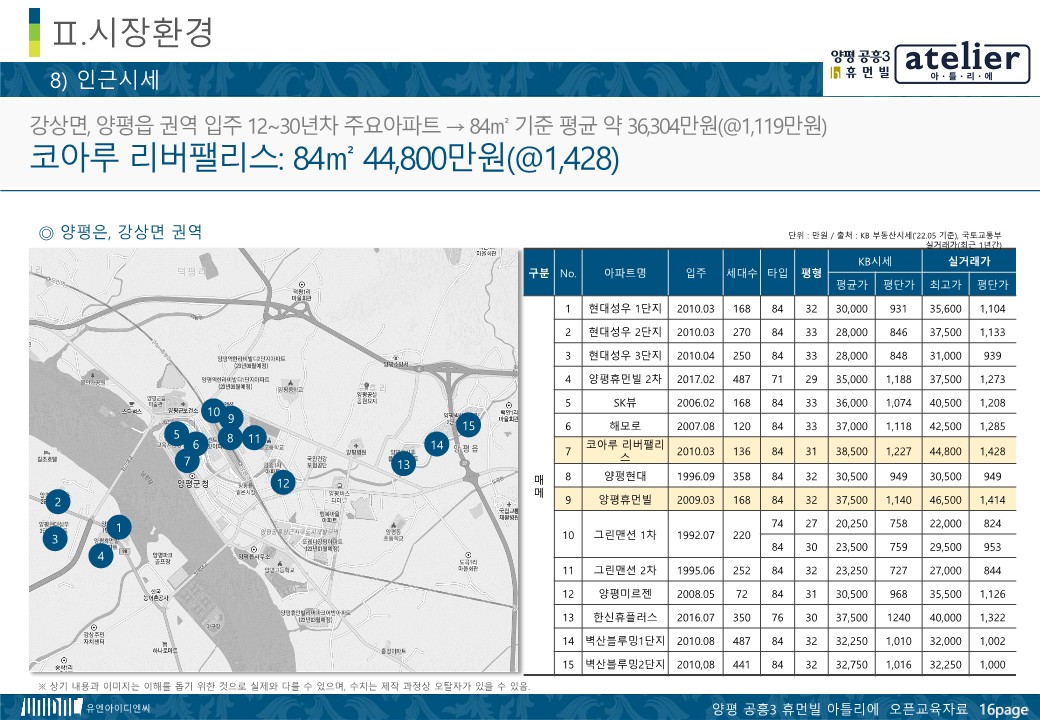Click the 양평군청 map label
Viewport: 1040px width, 720px height.
[193, 483]
